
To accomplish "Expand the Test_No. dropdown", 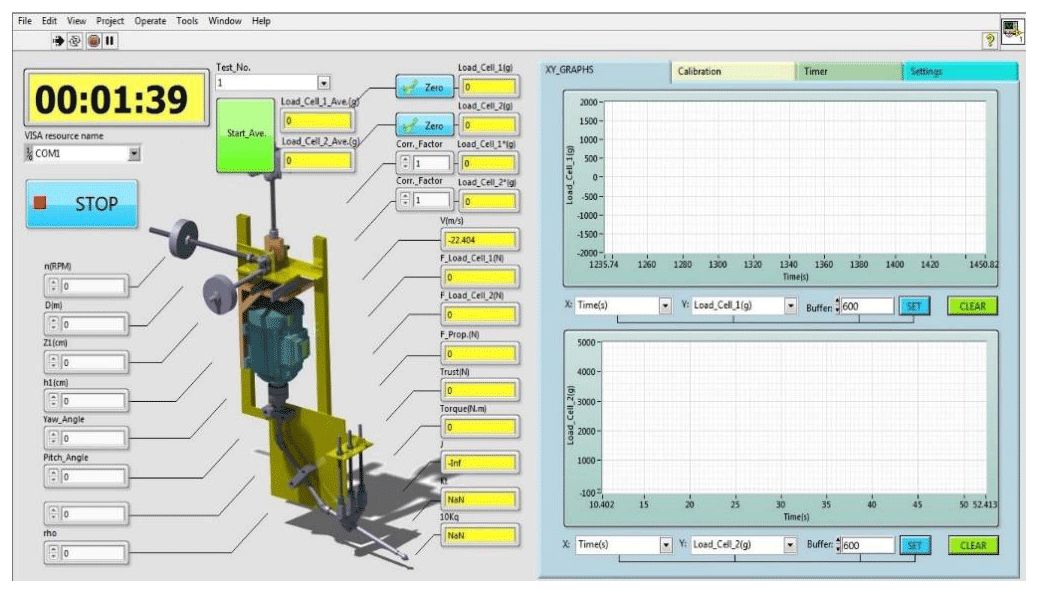I will [323, 83].
